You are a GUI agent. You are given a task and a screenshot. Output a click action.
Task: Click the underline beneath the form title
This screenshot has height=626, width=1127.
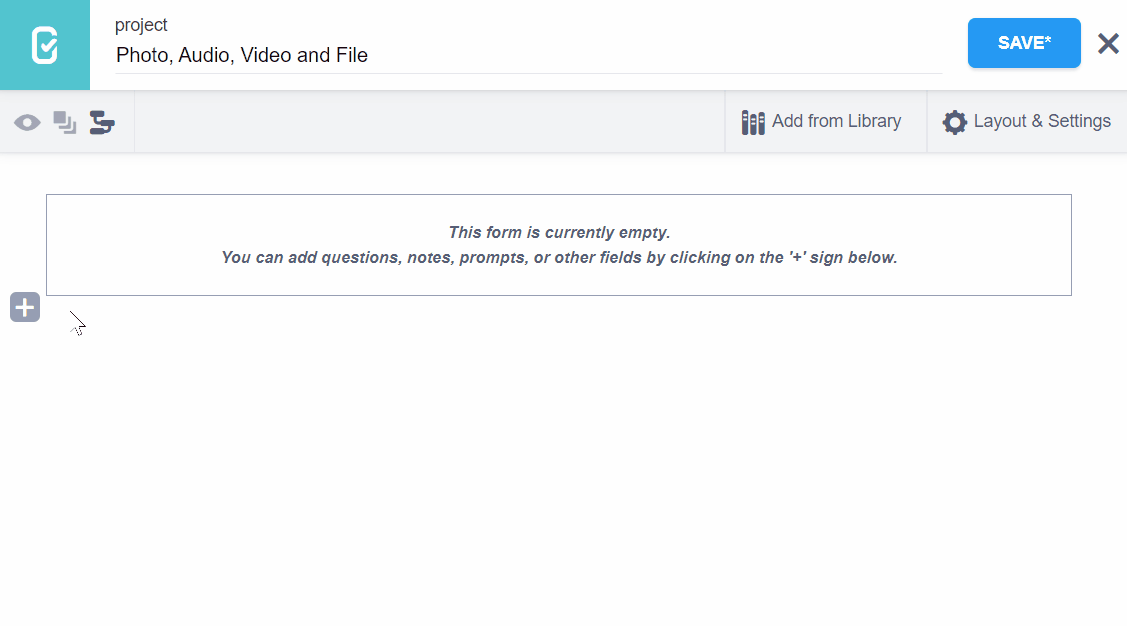[528, 73]
